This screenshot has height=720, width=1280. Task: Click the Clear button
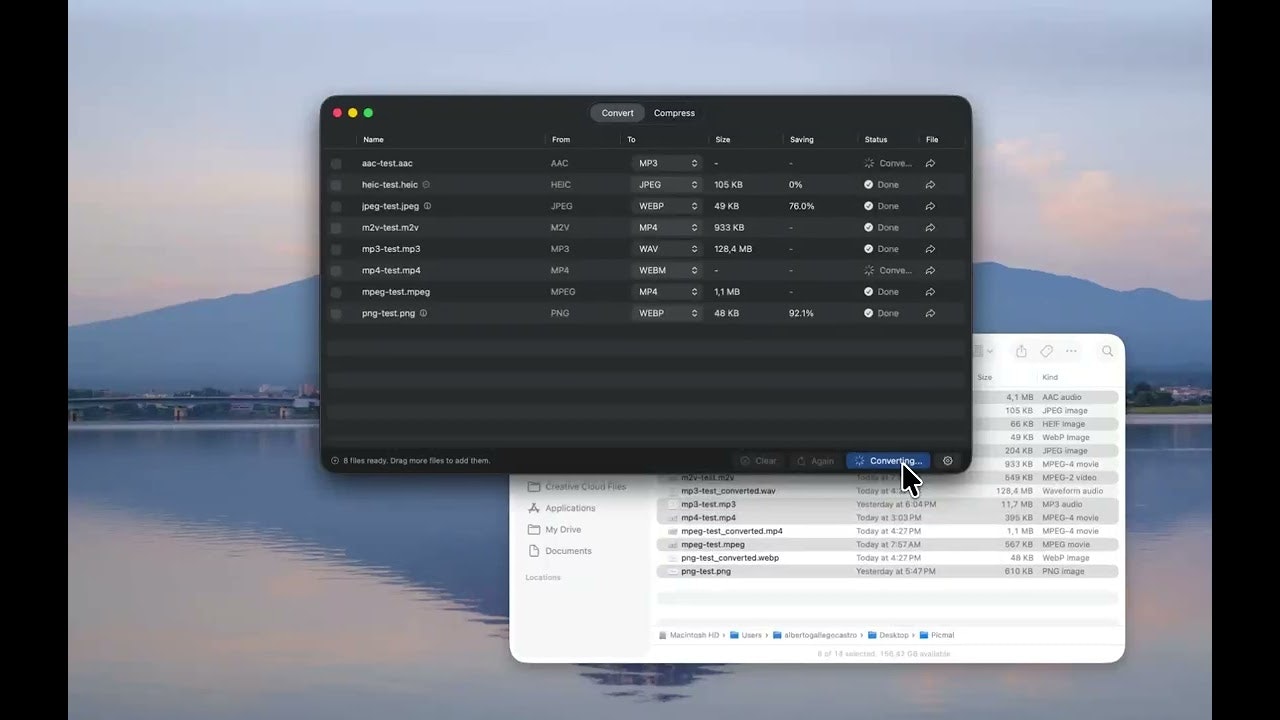tap(758, 461)
